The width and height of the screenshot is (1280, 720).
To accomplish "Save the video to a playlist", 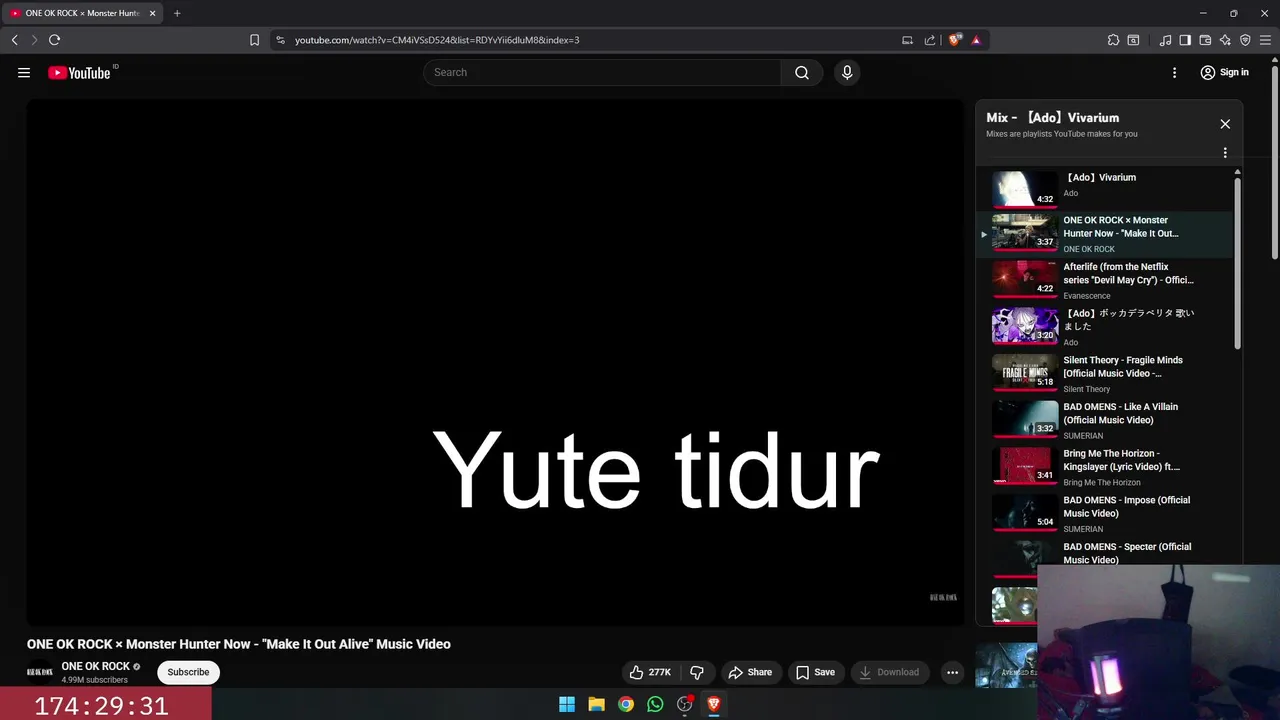I will (815, 672).
